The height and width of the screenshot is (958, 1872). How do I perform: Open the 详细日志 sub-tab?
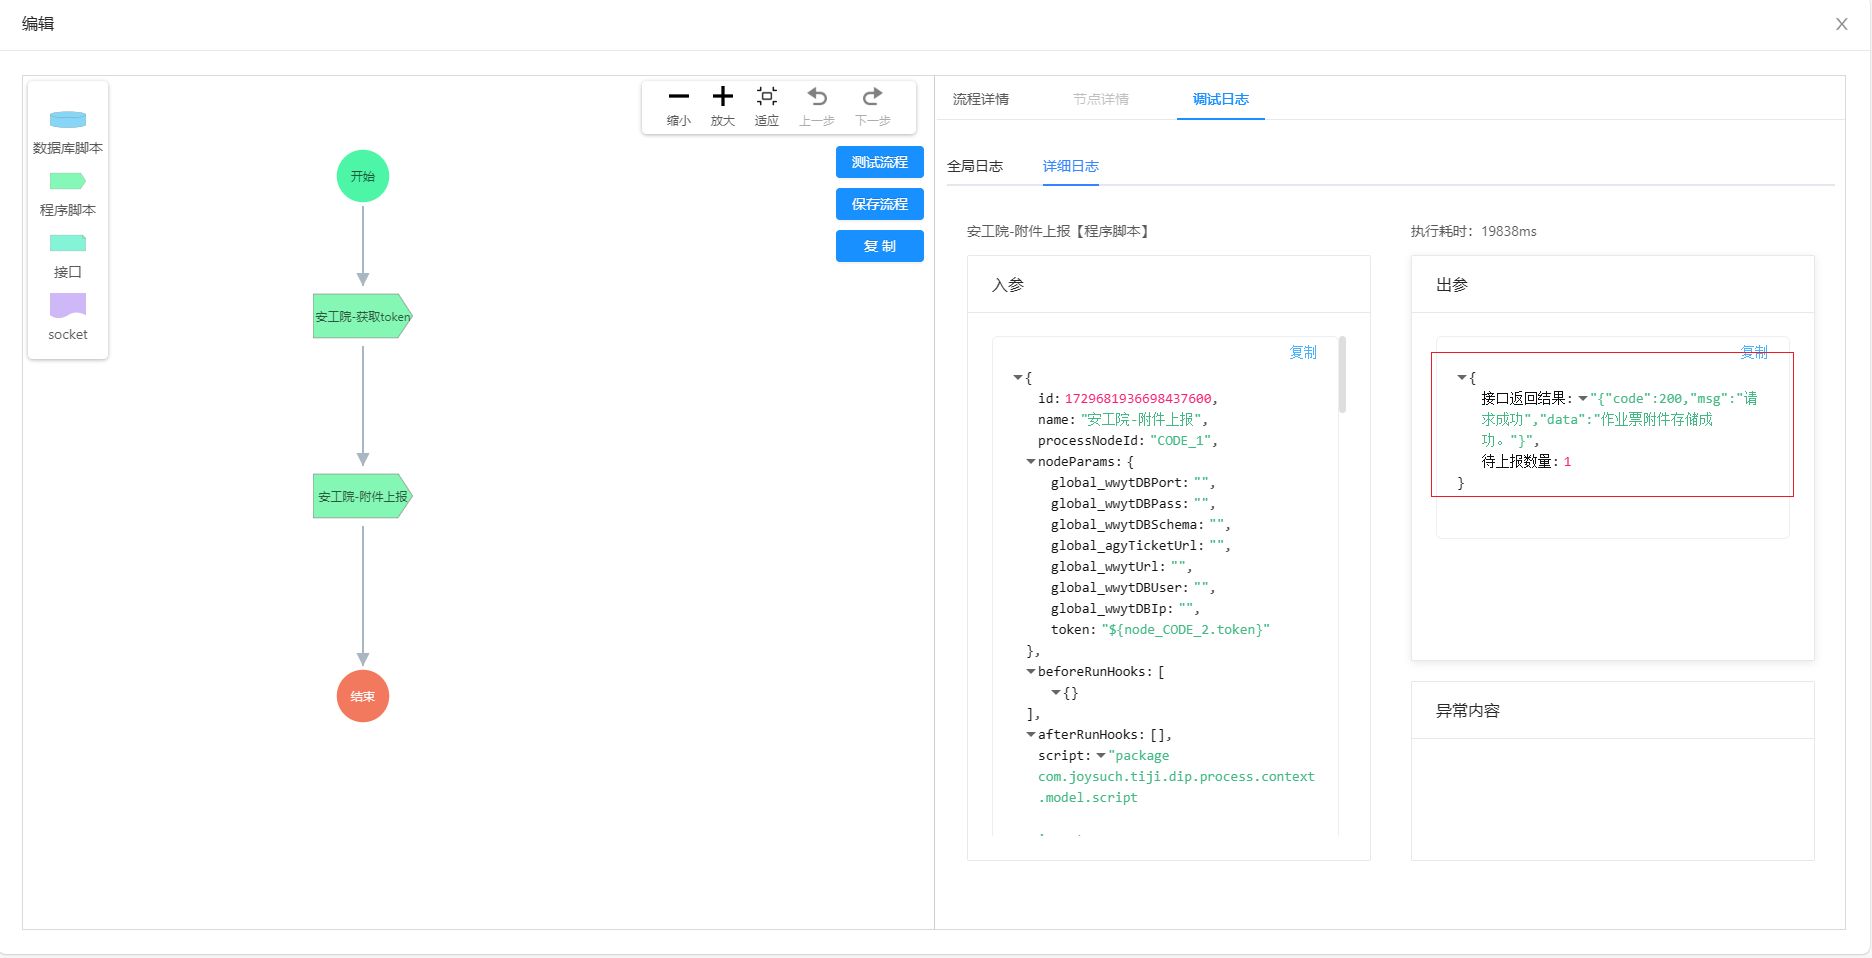click(x=1071, y=166)
